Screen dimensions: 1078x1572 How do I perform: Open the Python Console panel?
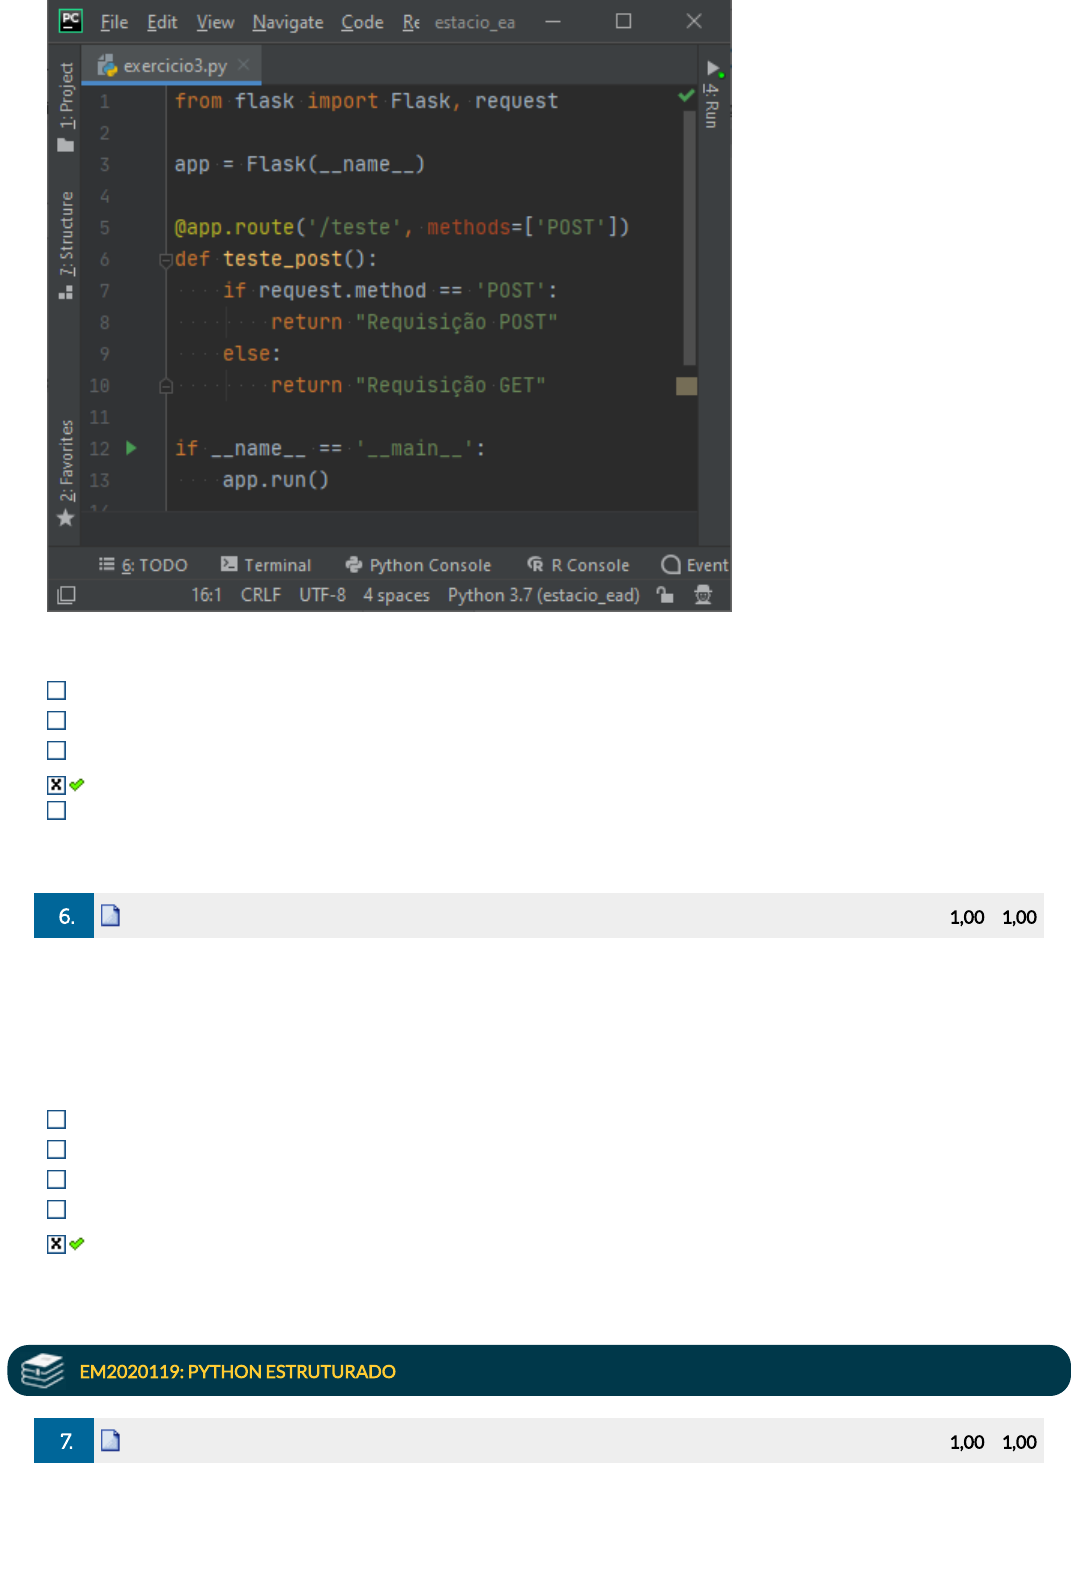point(419,565)
